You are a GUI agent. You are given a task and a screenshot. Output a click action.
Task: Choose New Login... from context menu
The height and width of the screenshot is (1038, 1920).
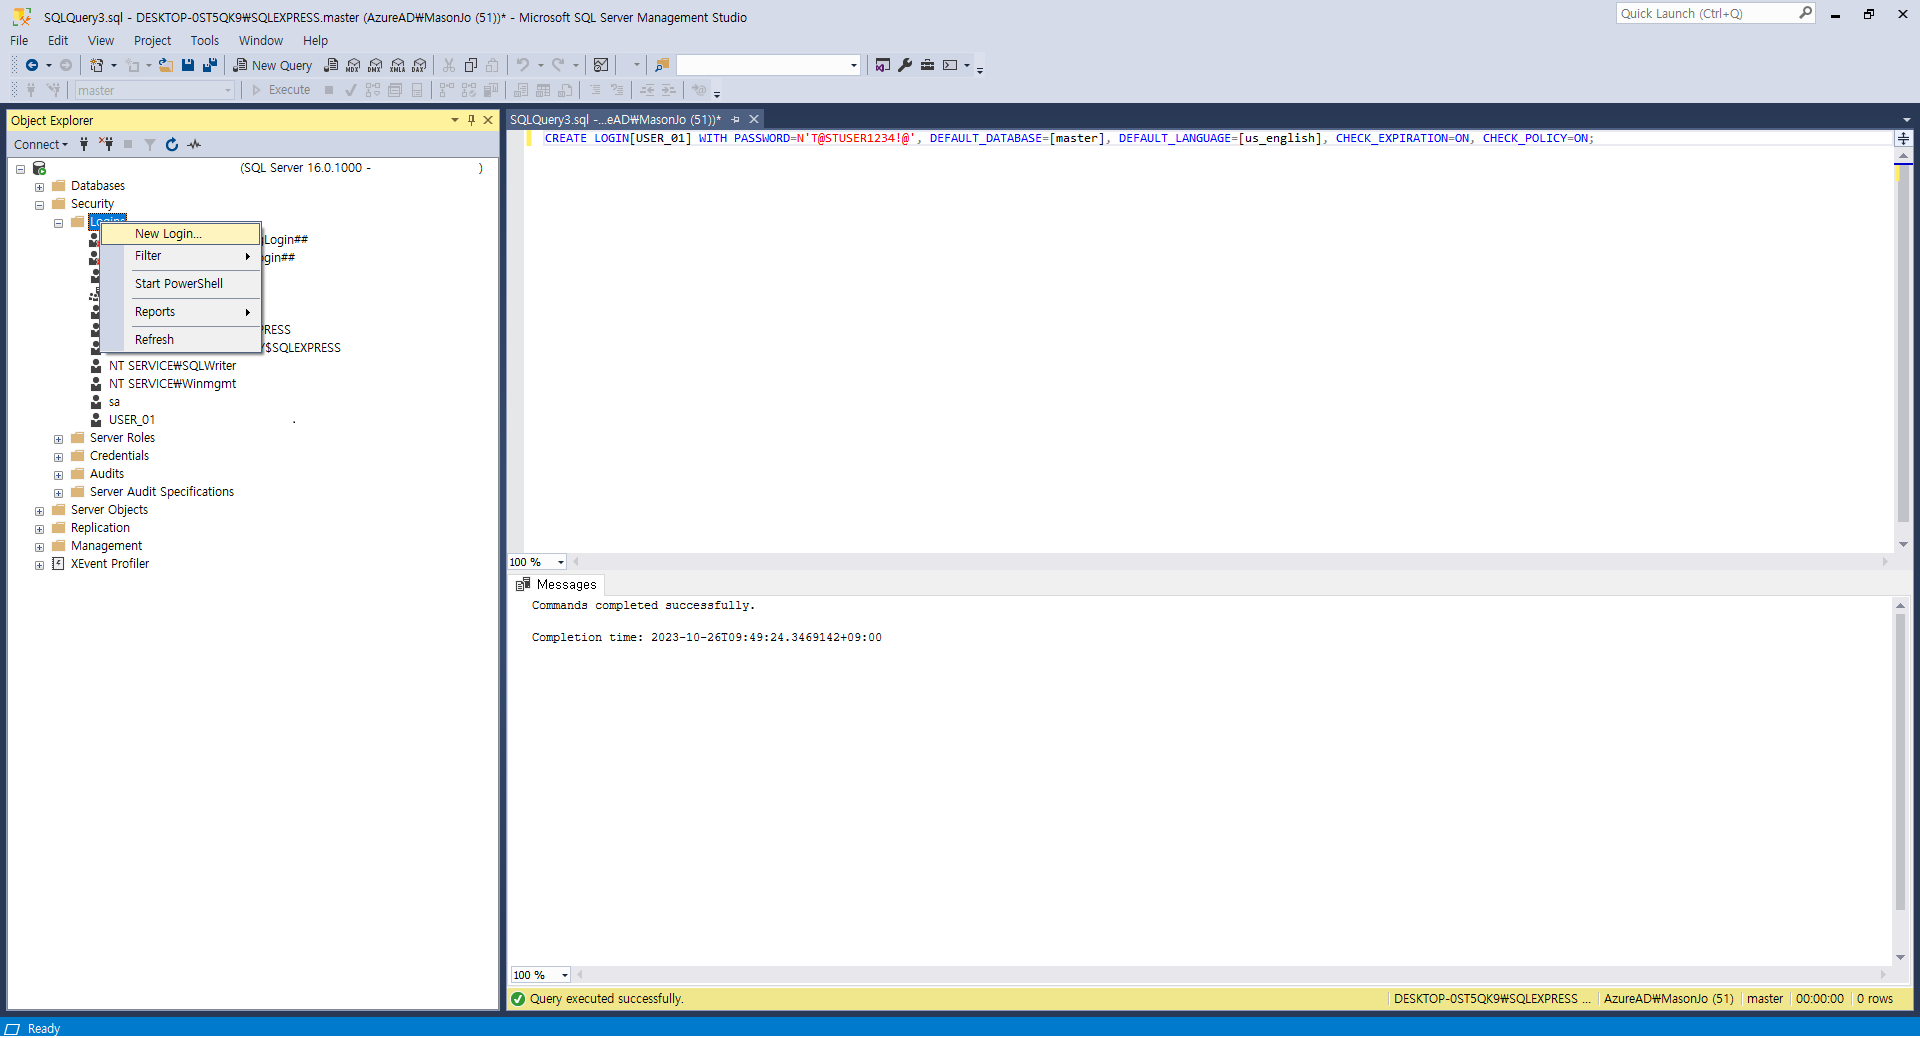coord(181,234)
